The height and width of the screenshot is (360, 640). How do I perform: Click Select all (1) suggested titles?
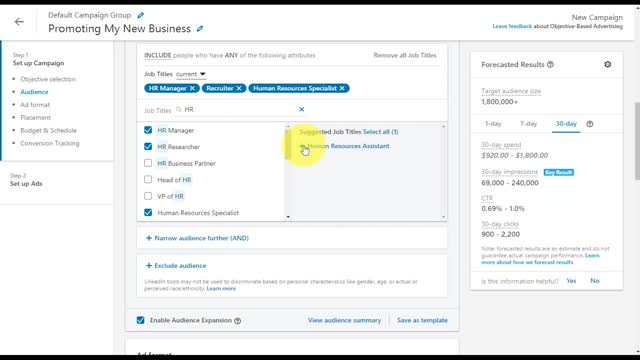pos(380,132)
